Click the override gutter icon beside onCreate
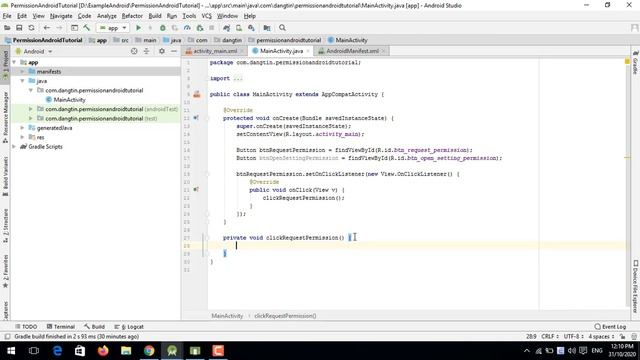 196,118
